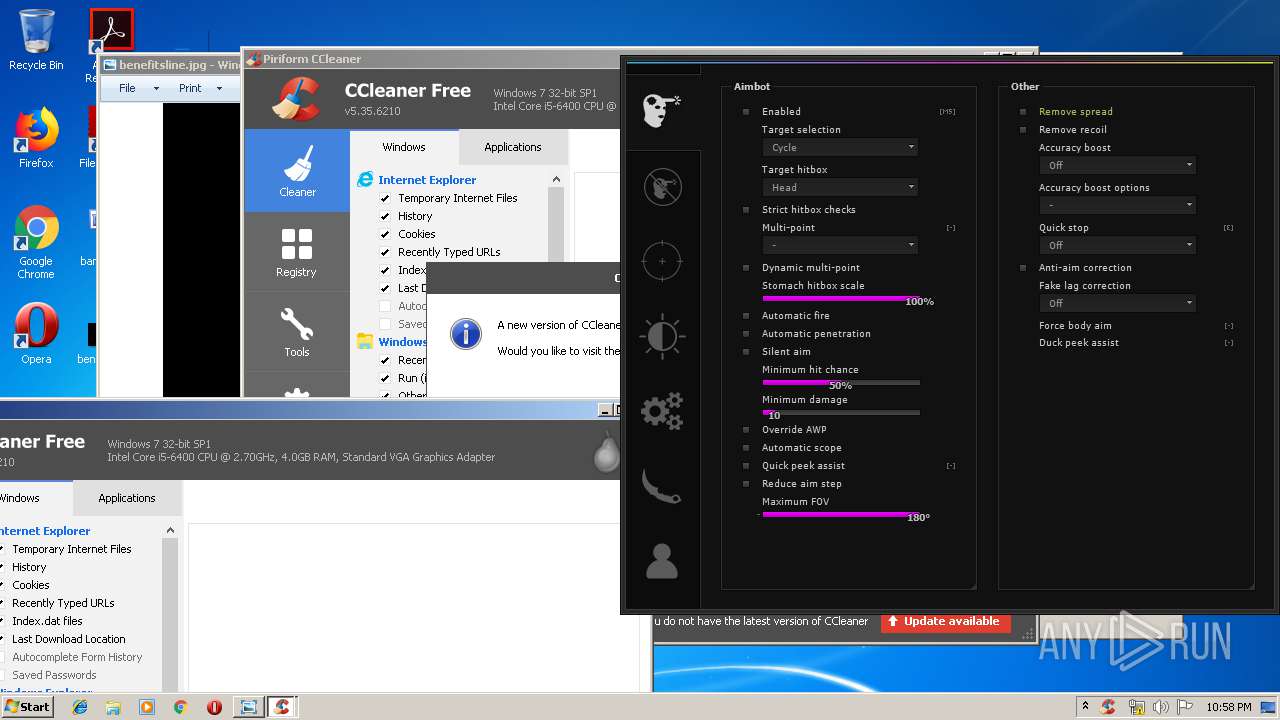1280x720 pixels.
Task: Click Force body aim hotkey bracket
Action: pos(1229,326)
